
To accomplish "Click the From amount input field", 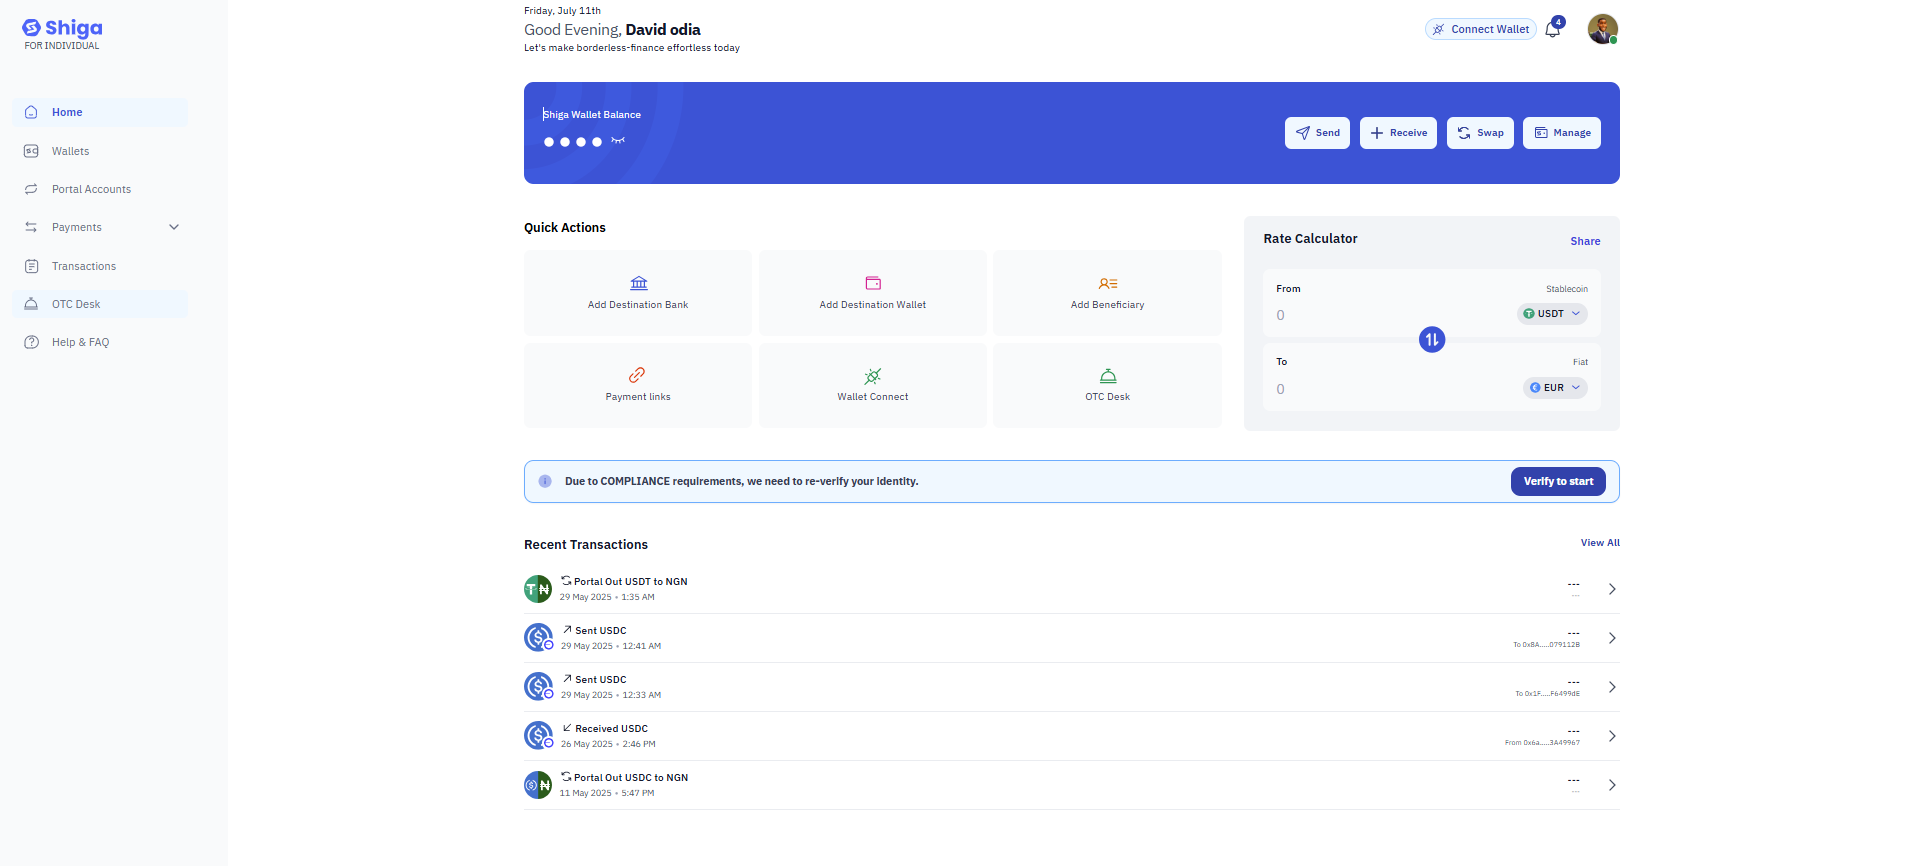I will 1390,315.
